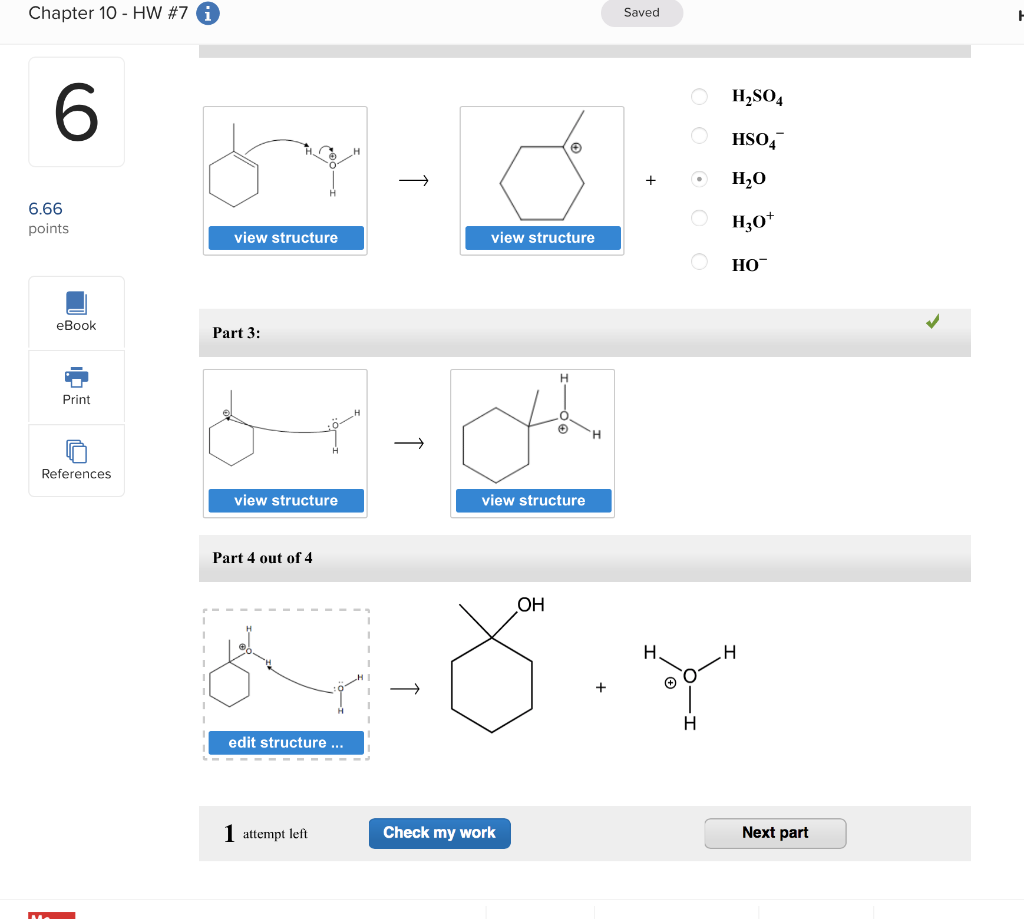Image resolution: width=1024 pixels, height=919 pixels.
Task: Click the green checkmark near Part 3
Action: coord(932,321)
